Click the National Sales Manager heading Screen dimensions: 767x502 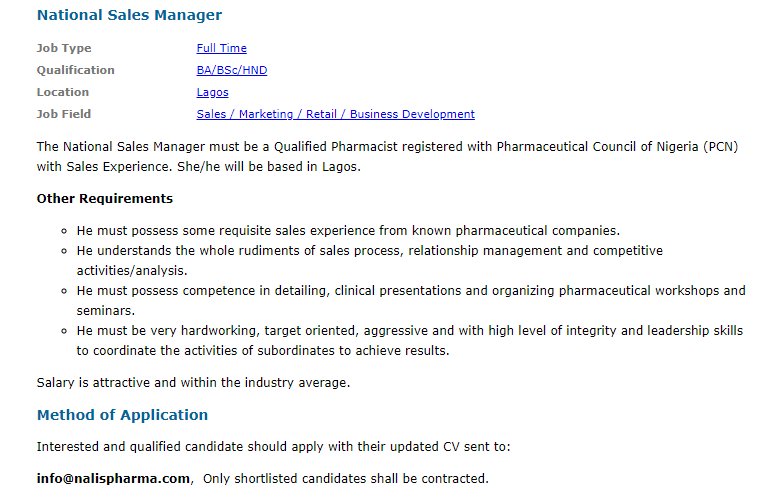[129, 15]
